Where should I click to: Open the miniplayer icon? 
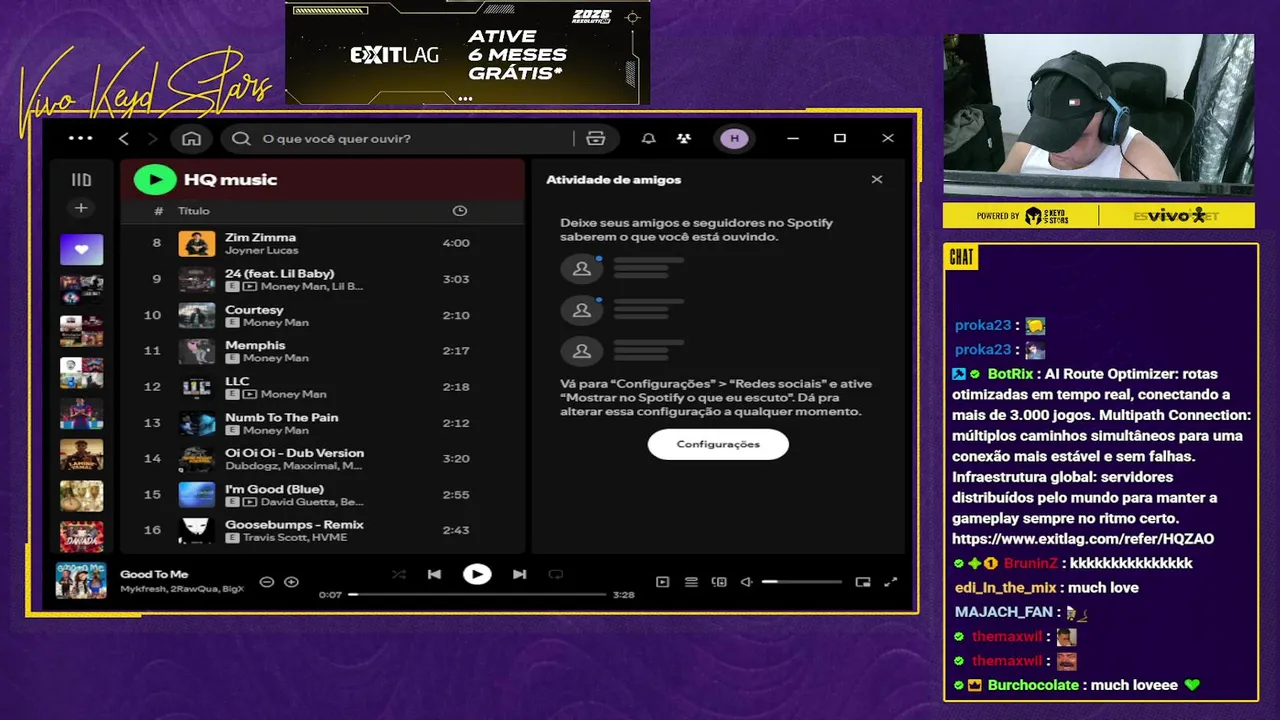[x=863, y=582]
